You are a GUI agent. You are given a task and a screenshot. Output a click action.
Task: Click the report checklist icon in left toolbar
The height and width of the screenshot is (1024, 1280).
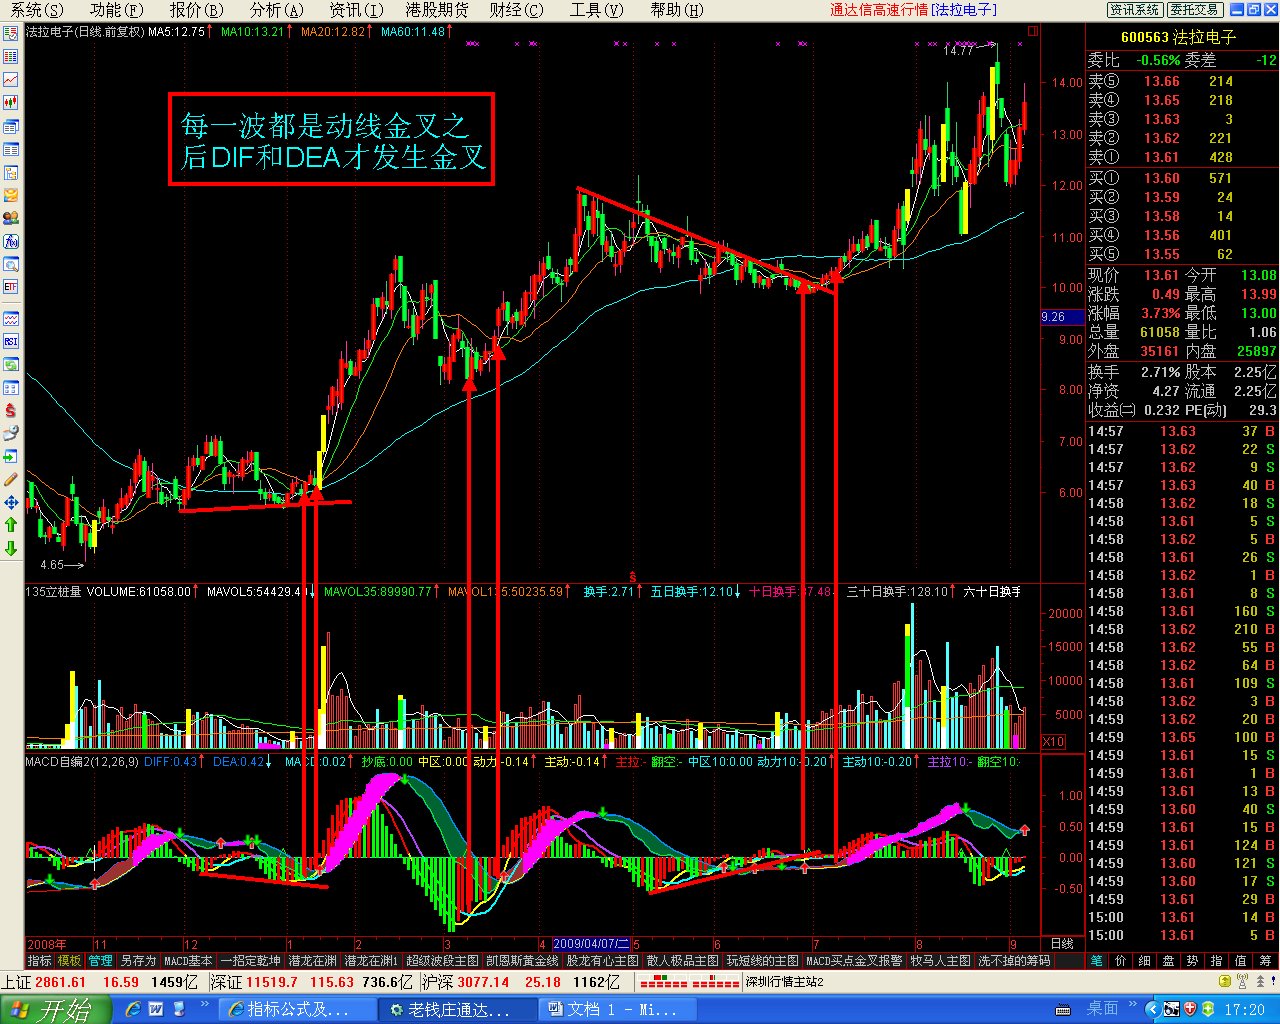tap(11, 33)
